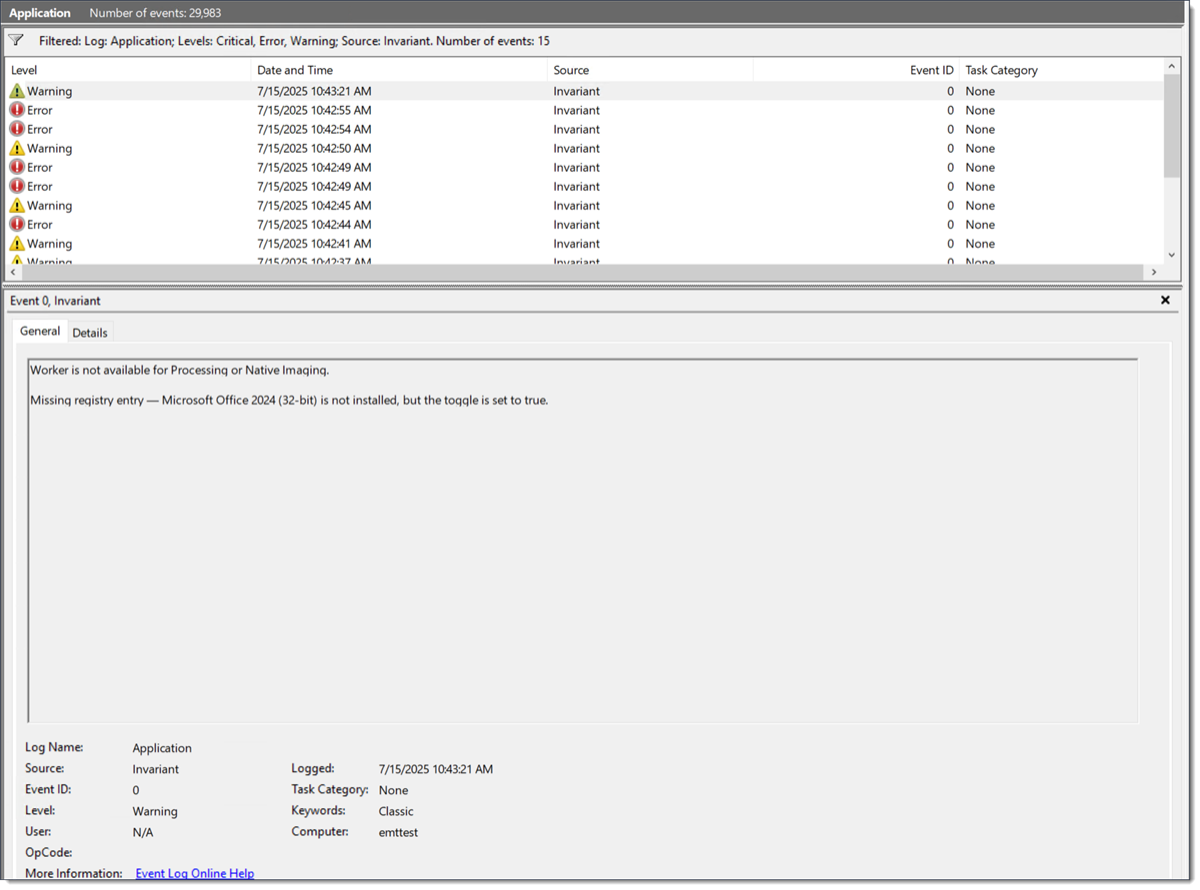Click warning icon of 10:42:50 AM event

pos(17,148)
